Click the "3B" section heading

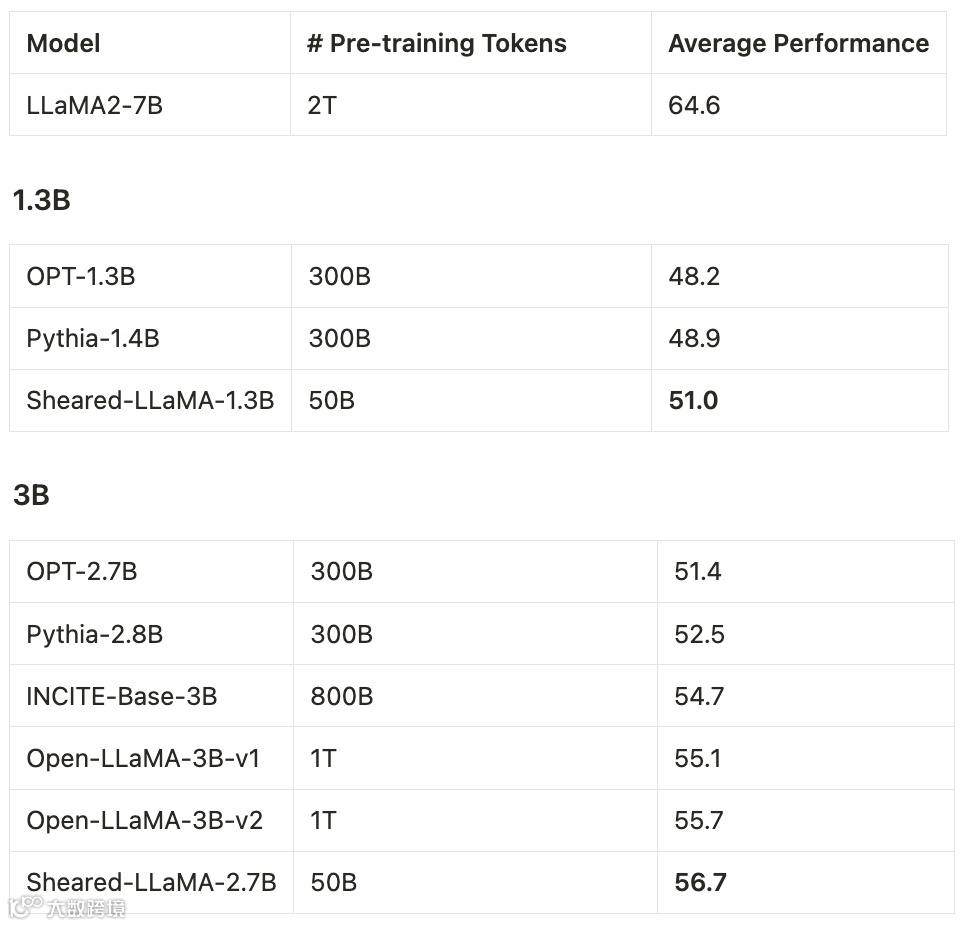coord(31,495)
